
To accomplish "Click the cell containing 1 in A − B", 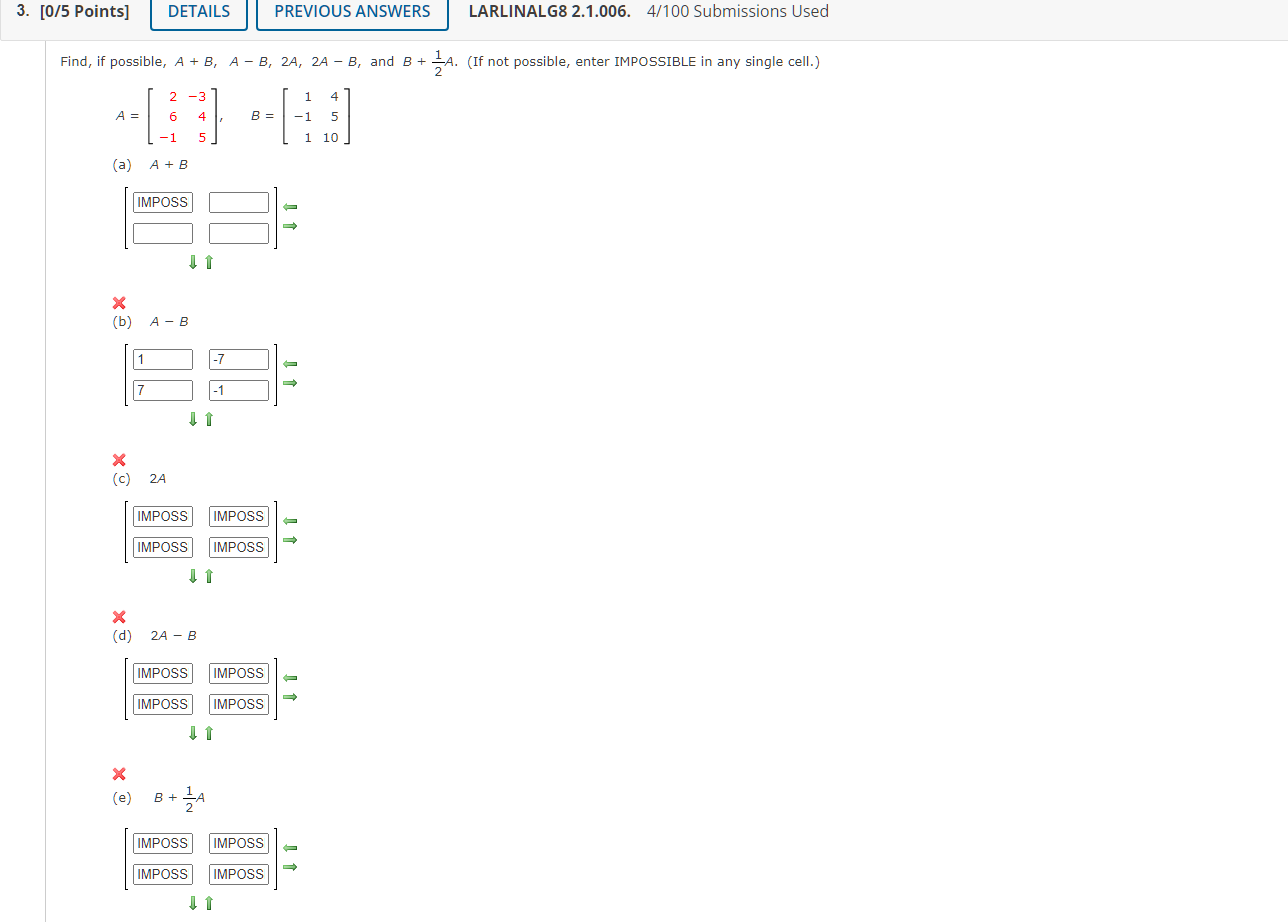I will [x=162, y=358].
